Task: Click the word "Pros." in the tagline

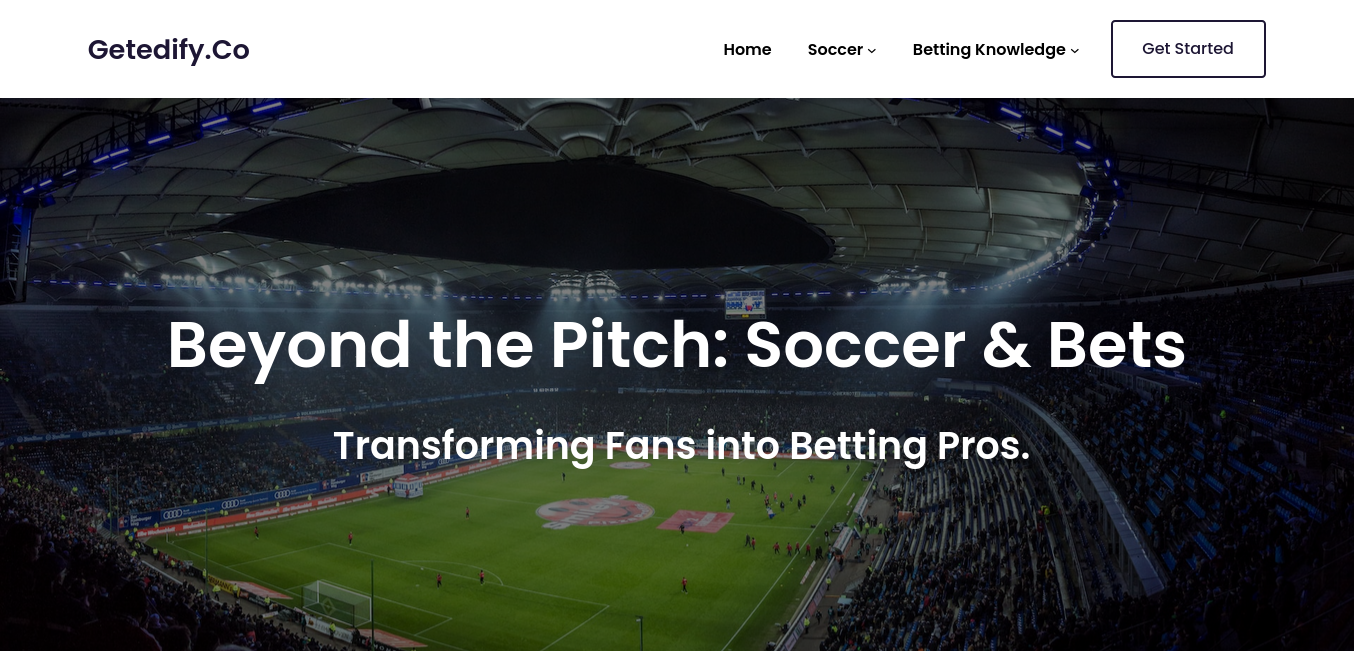Action: 983,446
